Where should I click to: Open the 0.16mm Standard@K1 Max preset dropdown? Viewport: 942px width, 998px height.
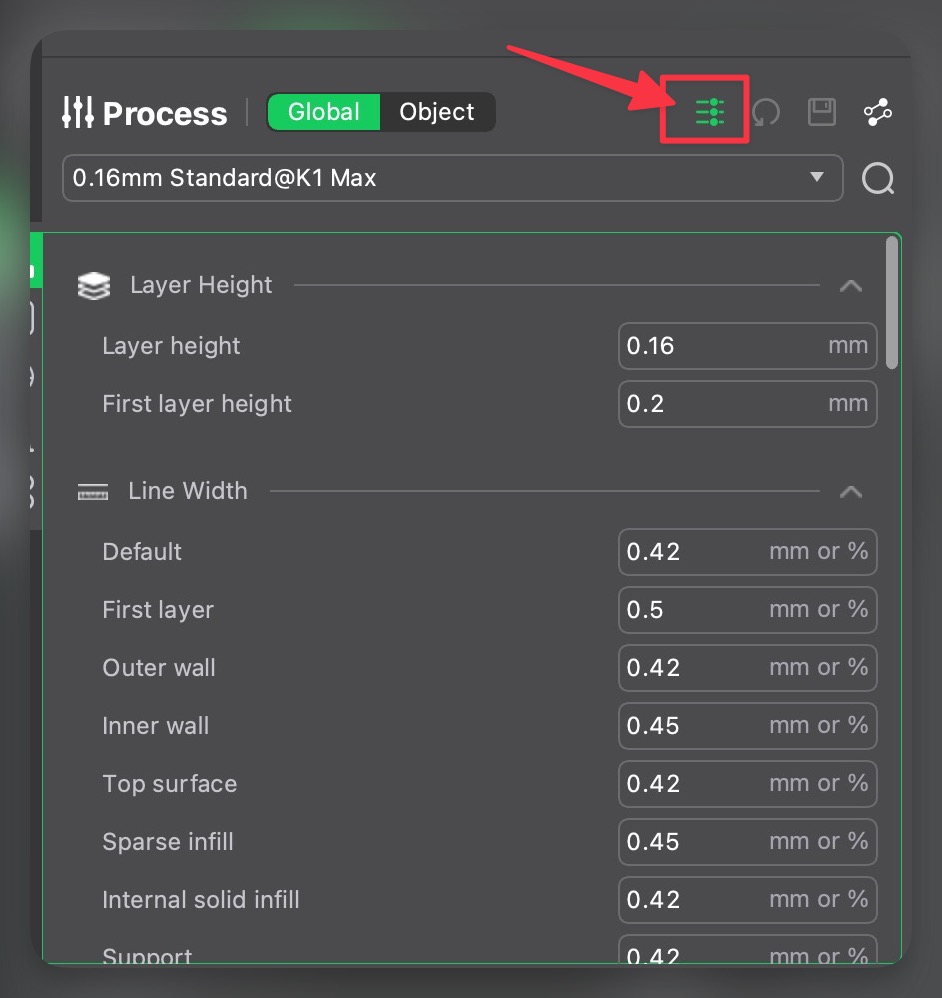[x=452, y=179]
